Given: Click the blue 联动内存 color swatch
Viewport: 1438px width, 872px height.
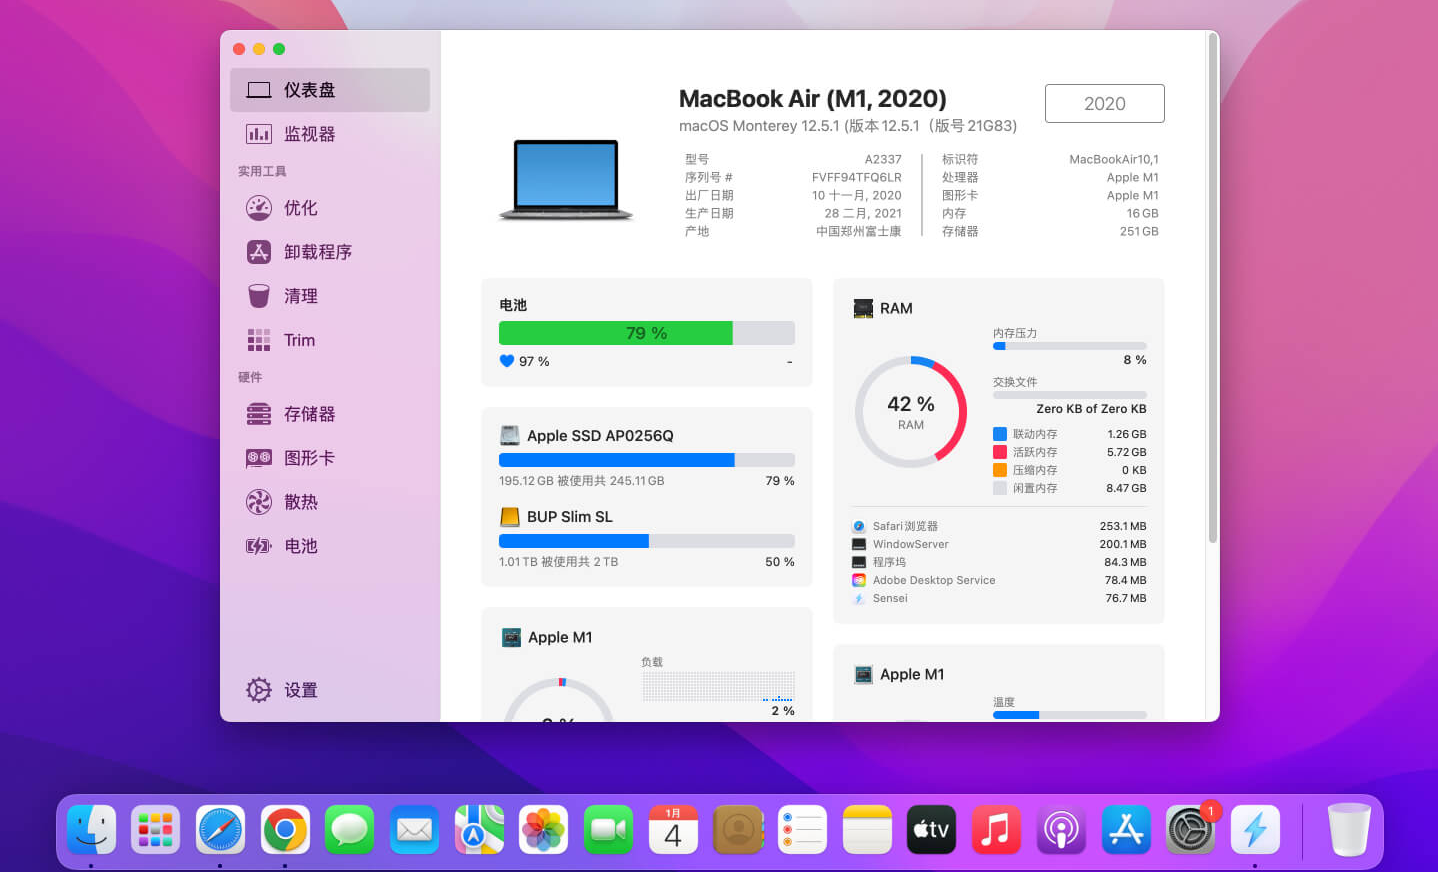Looking at the screenshot, I should coord(1000,434).
